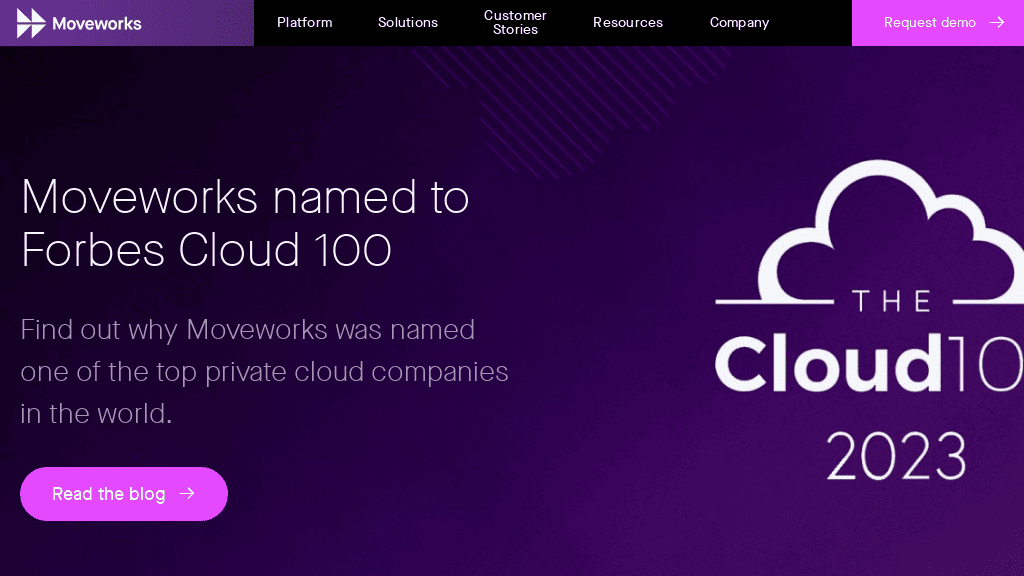
Task: Open the Solutions dropdown
Action: point(407,22)
